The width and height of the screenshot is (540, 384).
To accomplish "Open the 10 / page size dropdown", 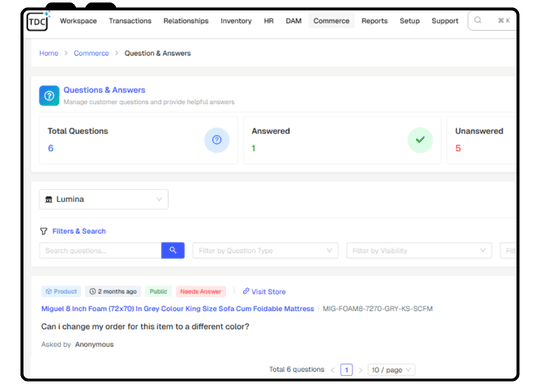I will 391,370.
